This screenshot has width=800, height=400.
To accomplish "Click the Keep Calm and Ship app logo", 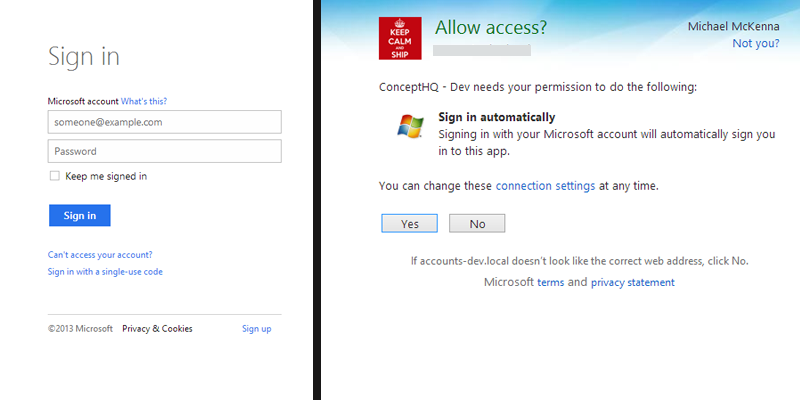I will [400, 38].
